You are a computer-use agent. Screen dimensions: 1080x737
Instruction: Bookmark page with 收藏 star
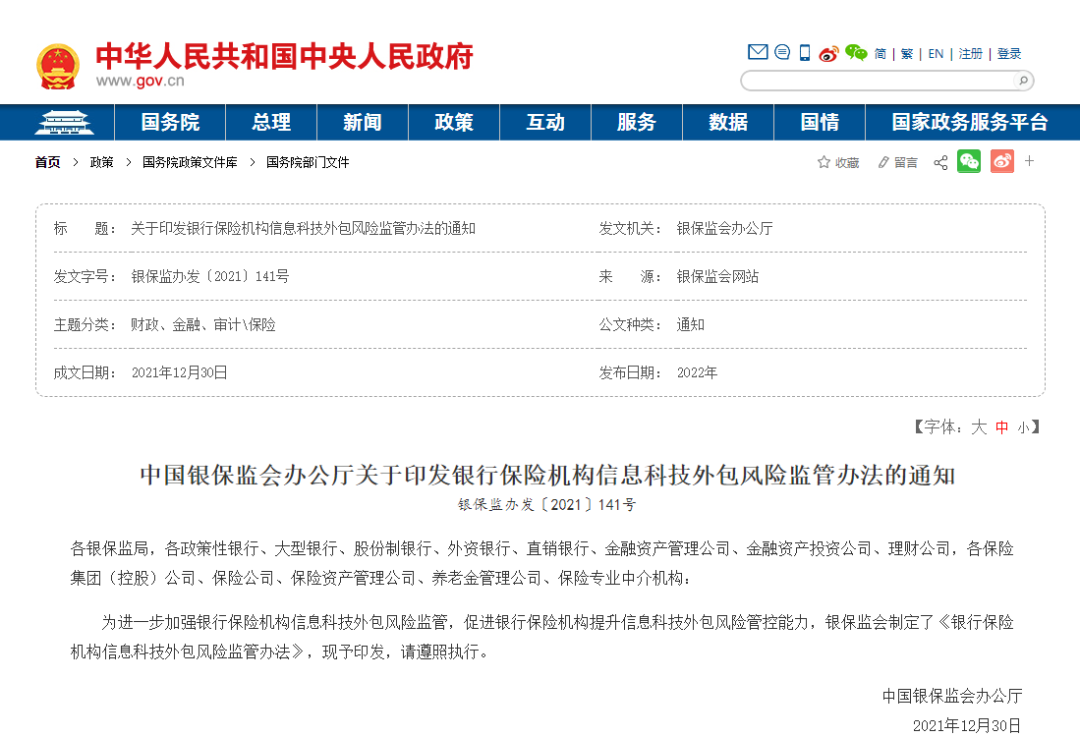point(838,162)
